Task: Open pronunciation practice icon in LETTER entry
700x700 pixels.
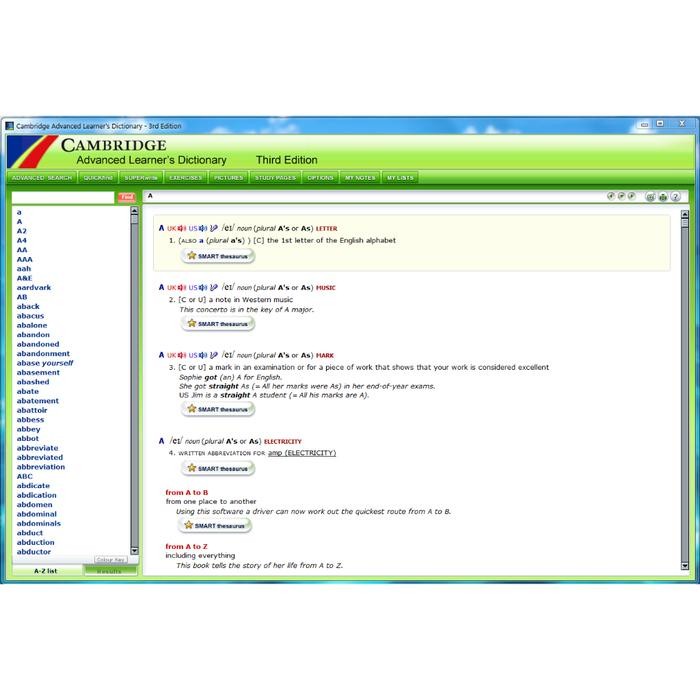Action: [214, 228]
